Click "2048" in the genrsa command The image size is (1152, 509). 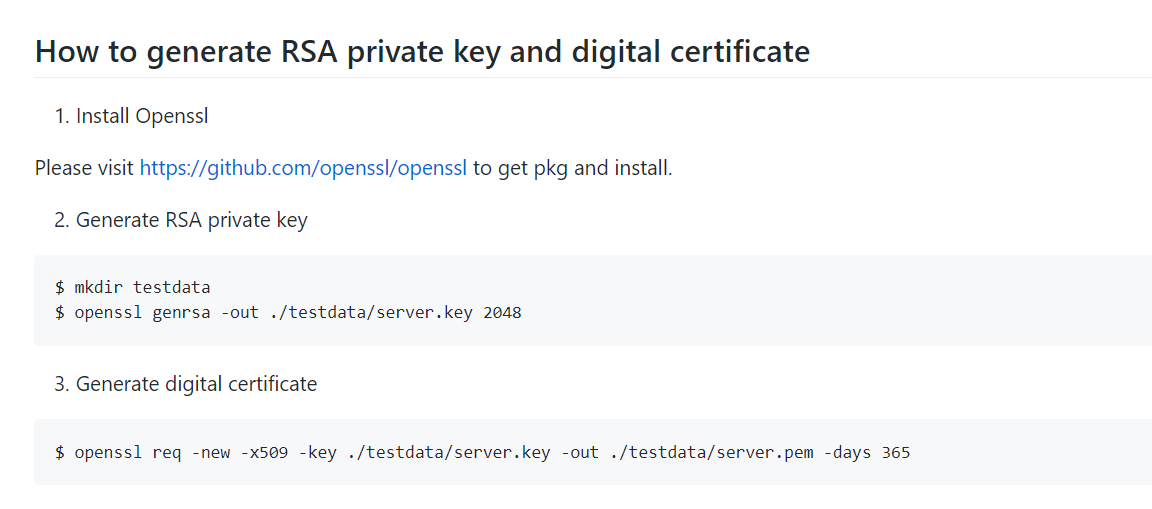[502, 312]
